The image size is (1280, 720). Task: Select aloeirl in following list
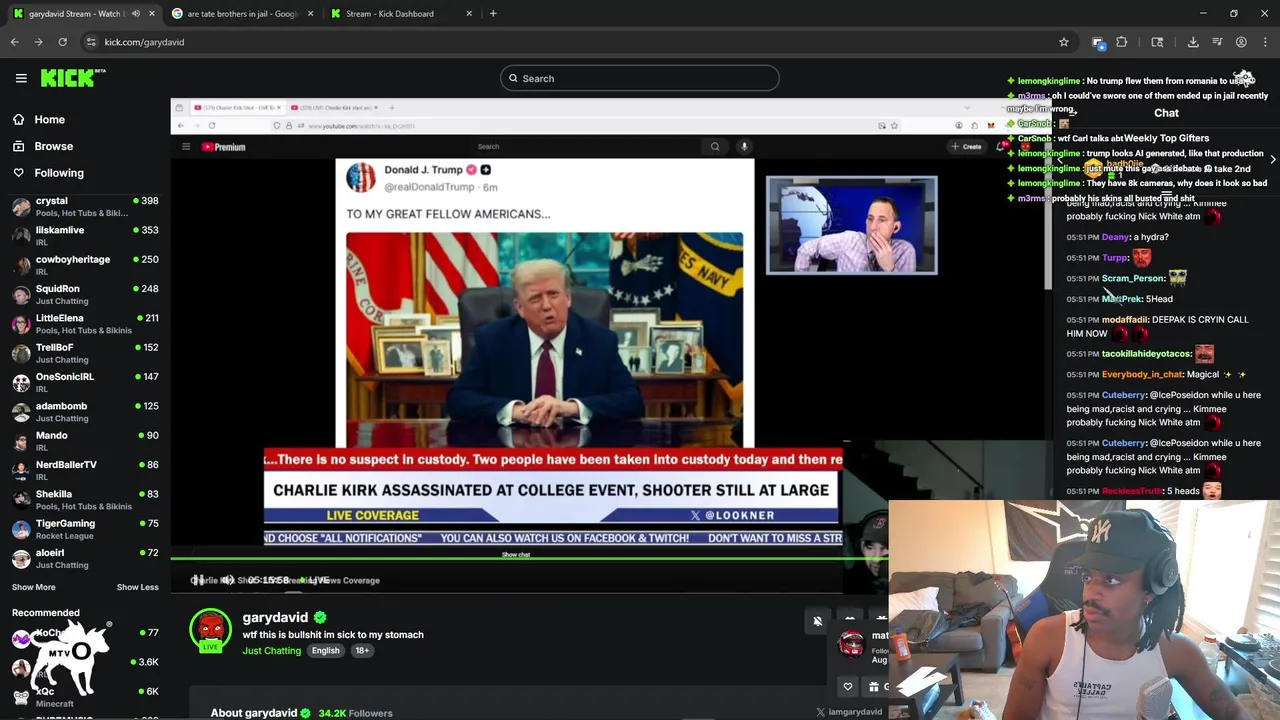click(85, 558)
